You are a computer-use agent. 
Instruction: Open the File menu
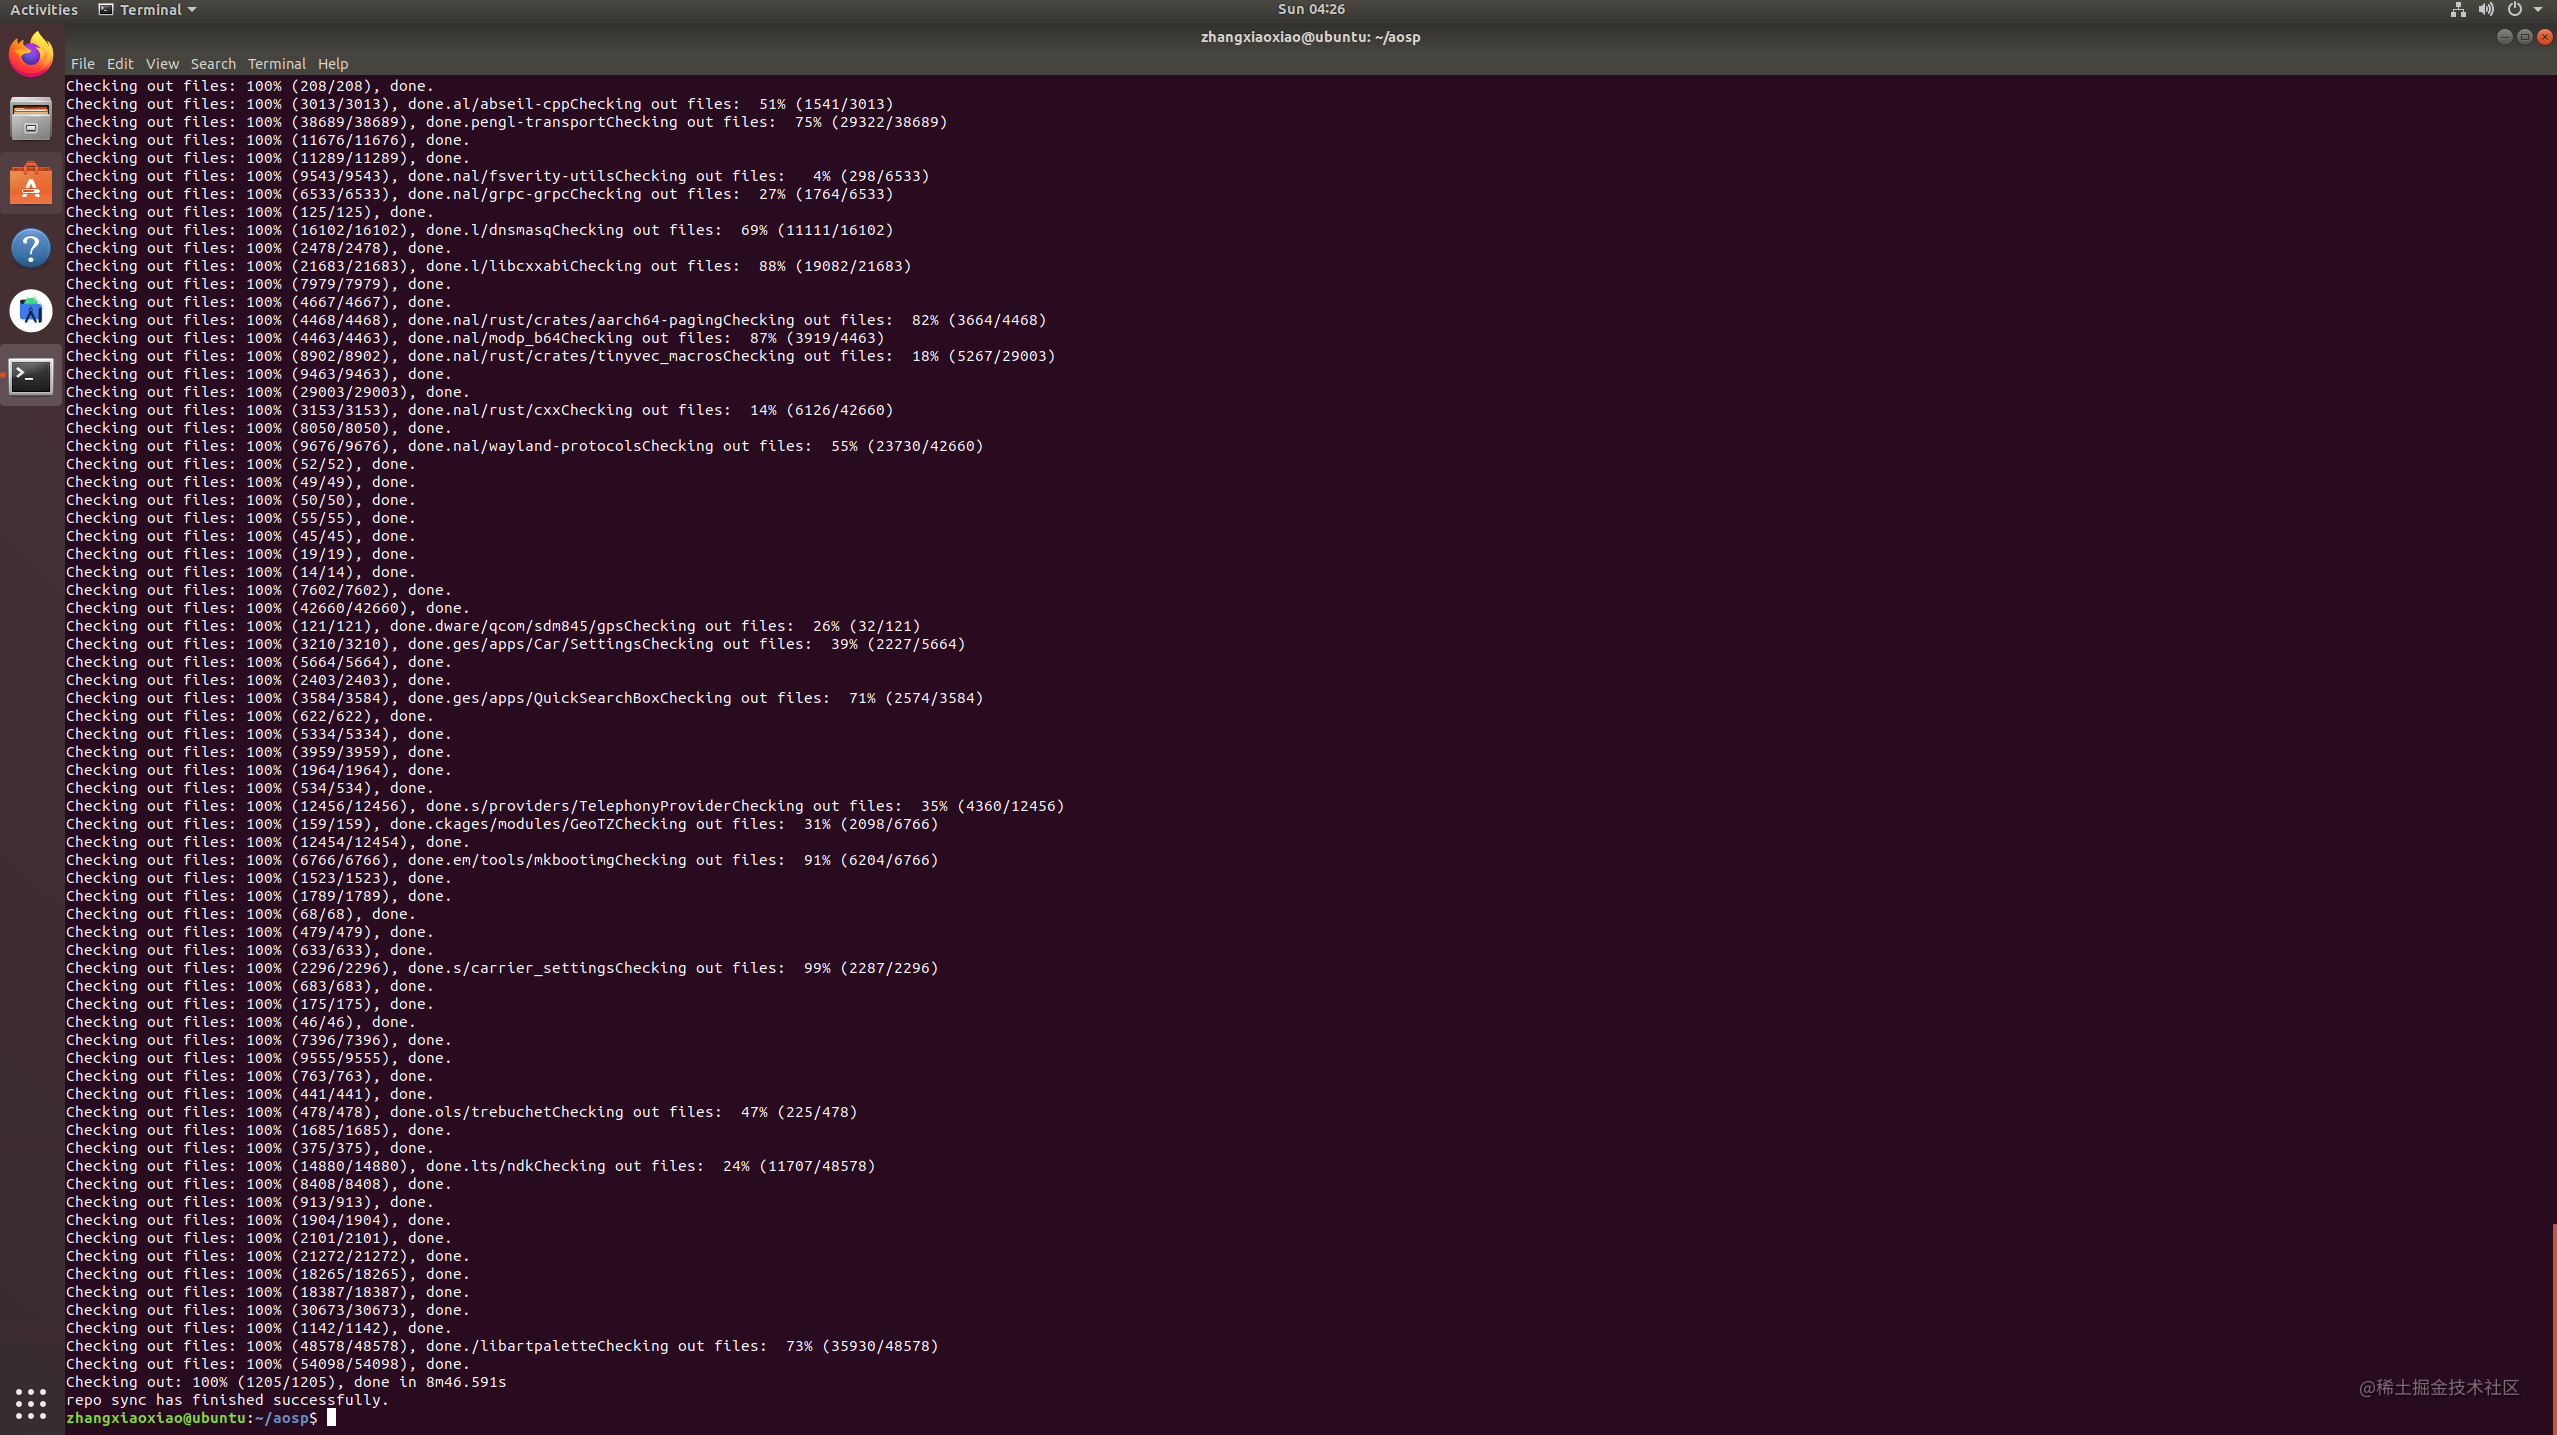(82, 63)
